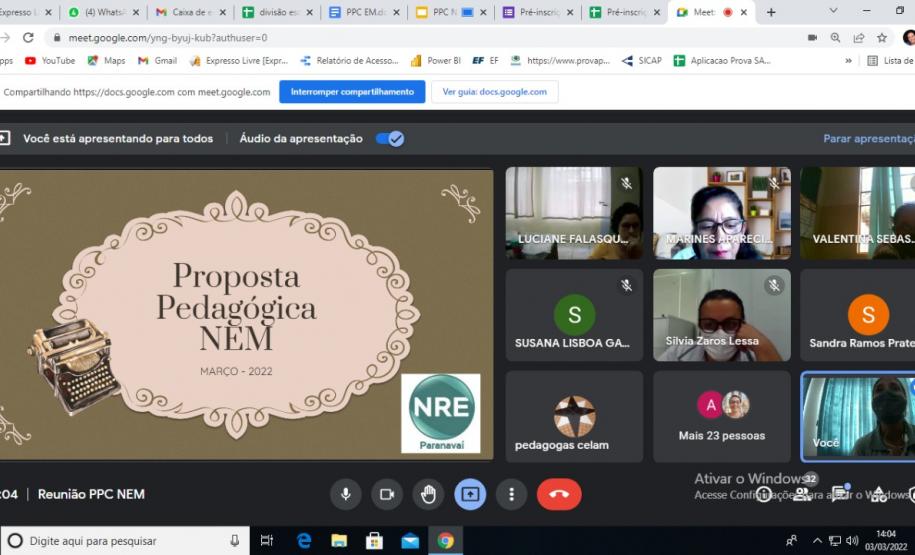Switch to the WhatsApp browser tab

click(103, 12)
